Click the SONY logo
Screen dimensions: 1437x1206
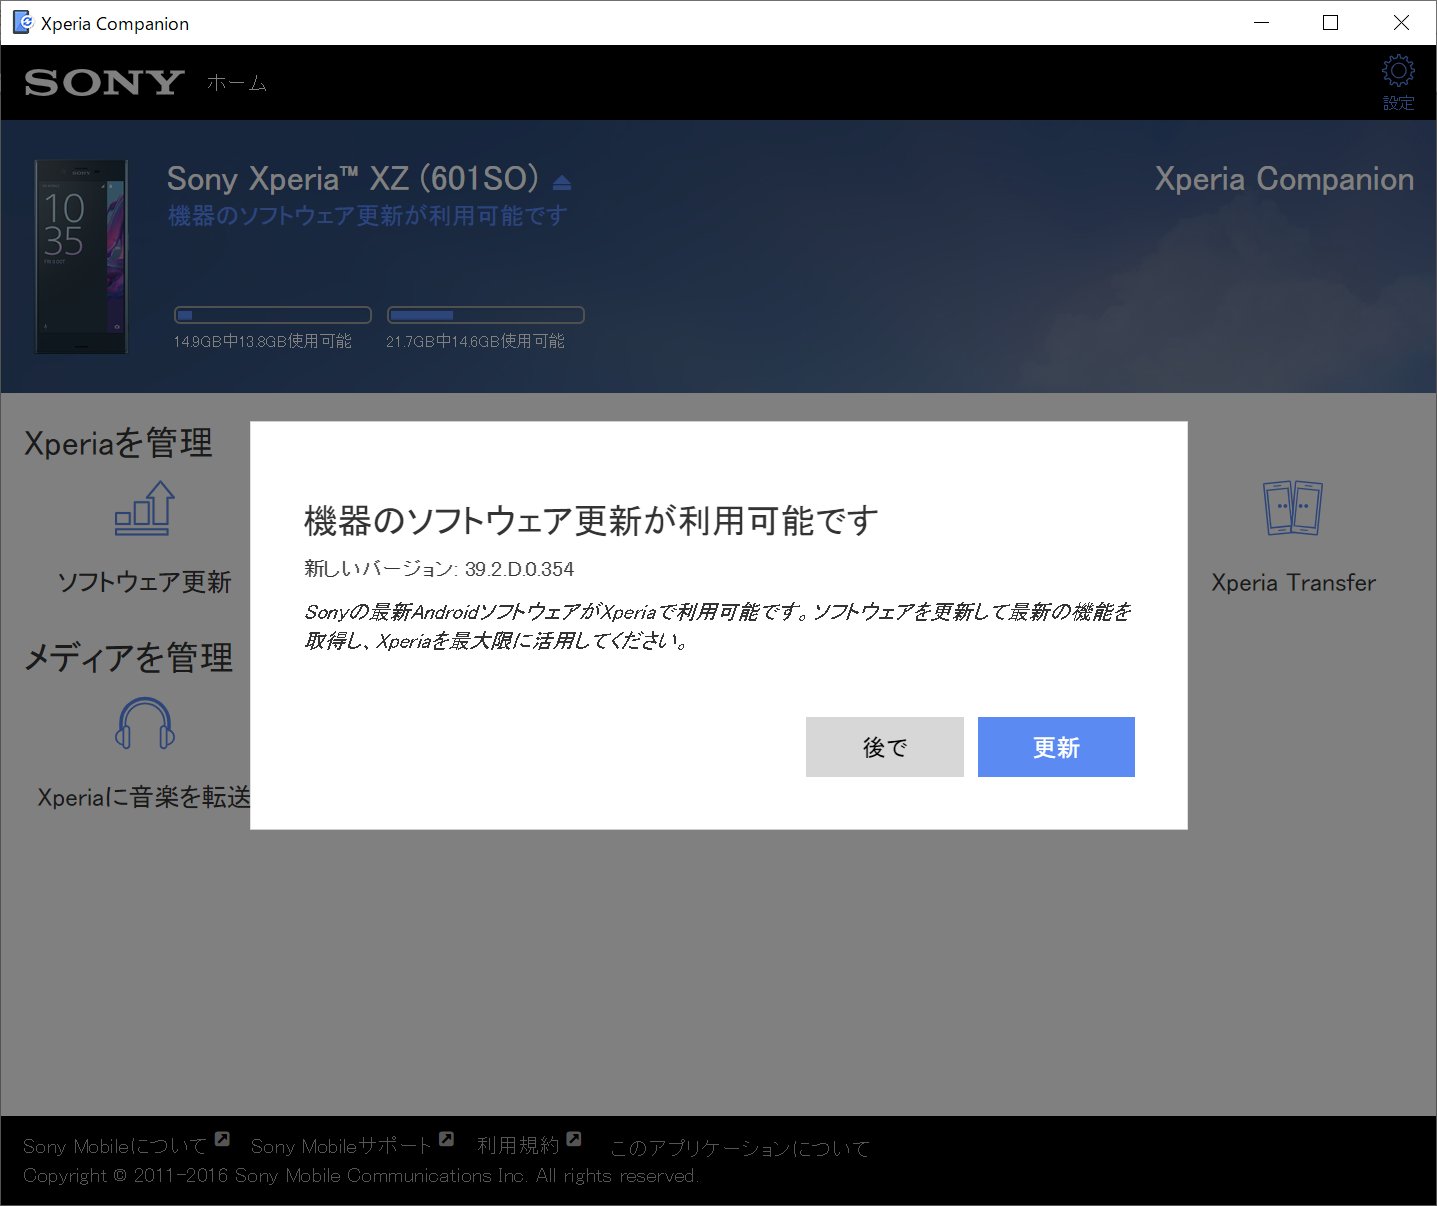point(104,83)
